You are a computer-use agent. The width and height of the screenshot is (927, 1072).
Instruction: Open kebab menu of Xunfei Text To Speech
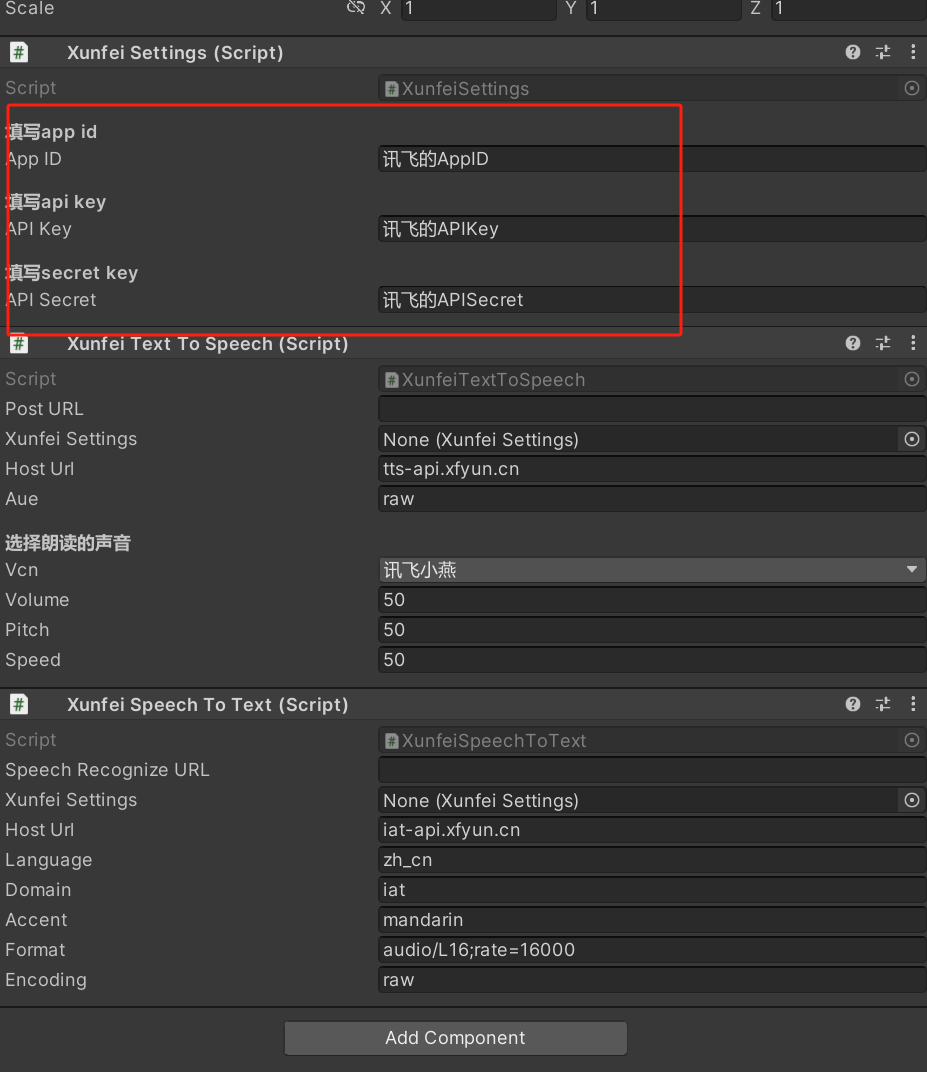pyautogui.click(x=913, y=343)
